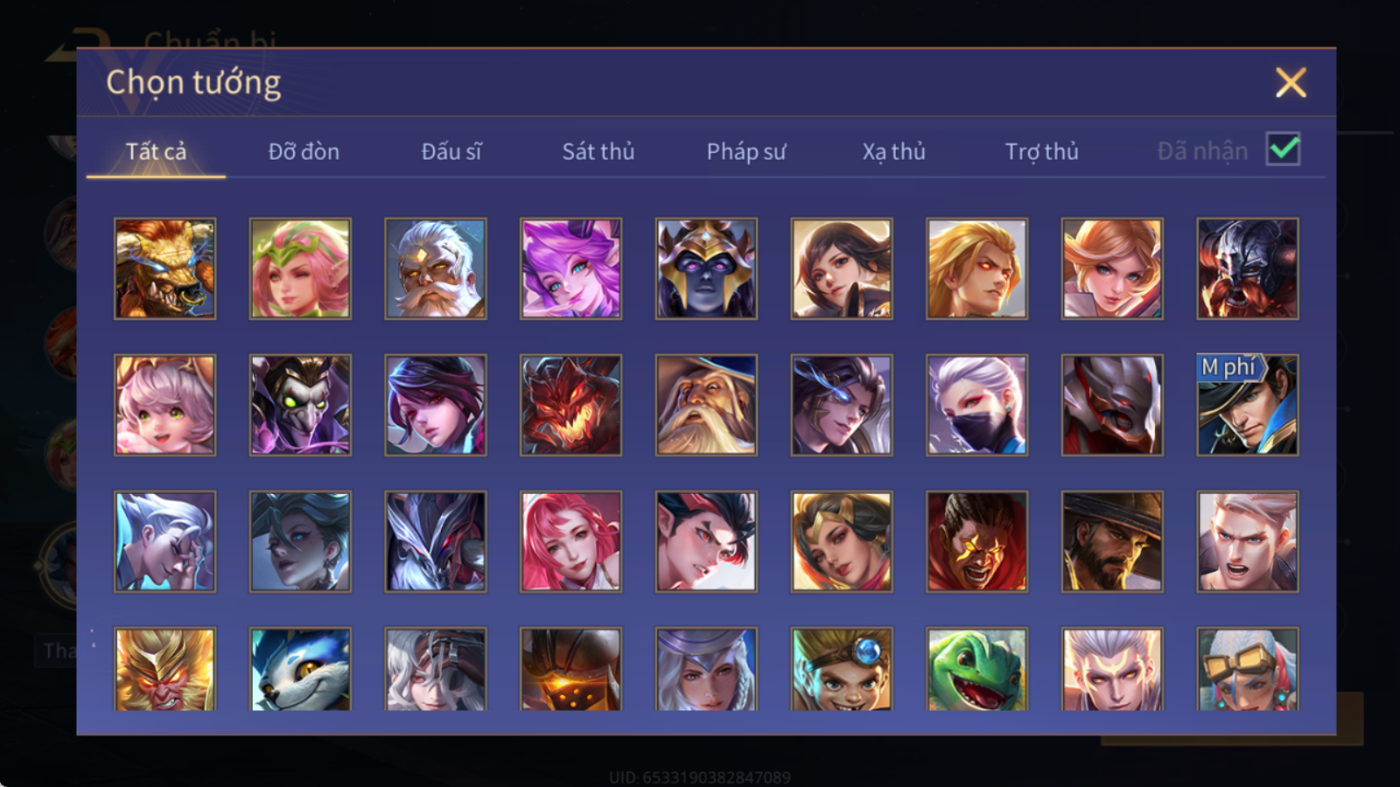Choose the green chameleon hero portrait
This screenshot has width=1400, height=787.
click(977, 669)
